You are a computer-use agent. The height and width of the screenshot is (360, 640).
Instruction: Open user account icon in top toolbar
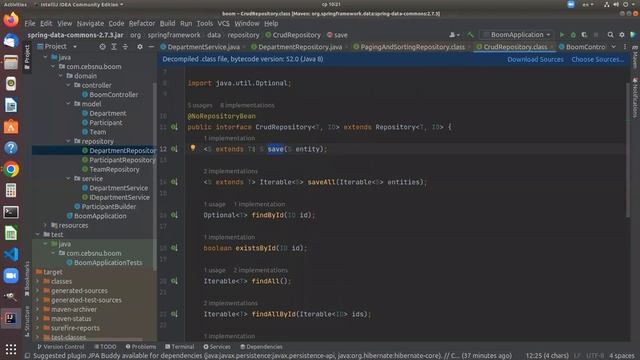(453, 35)
